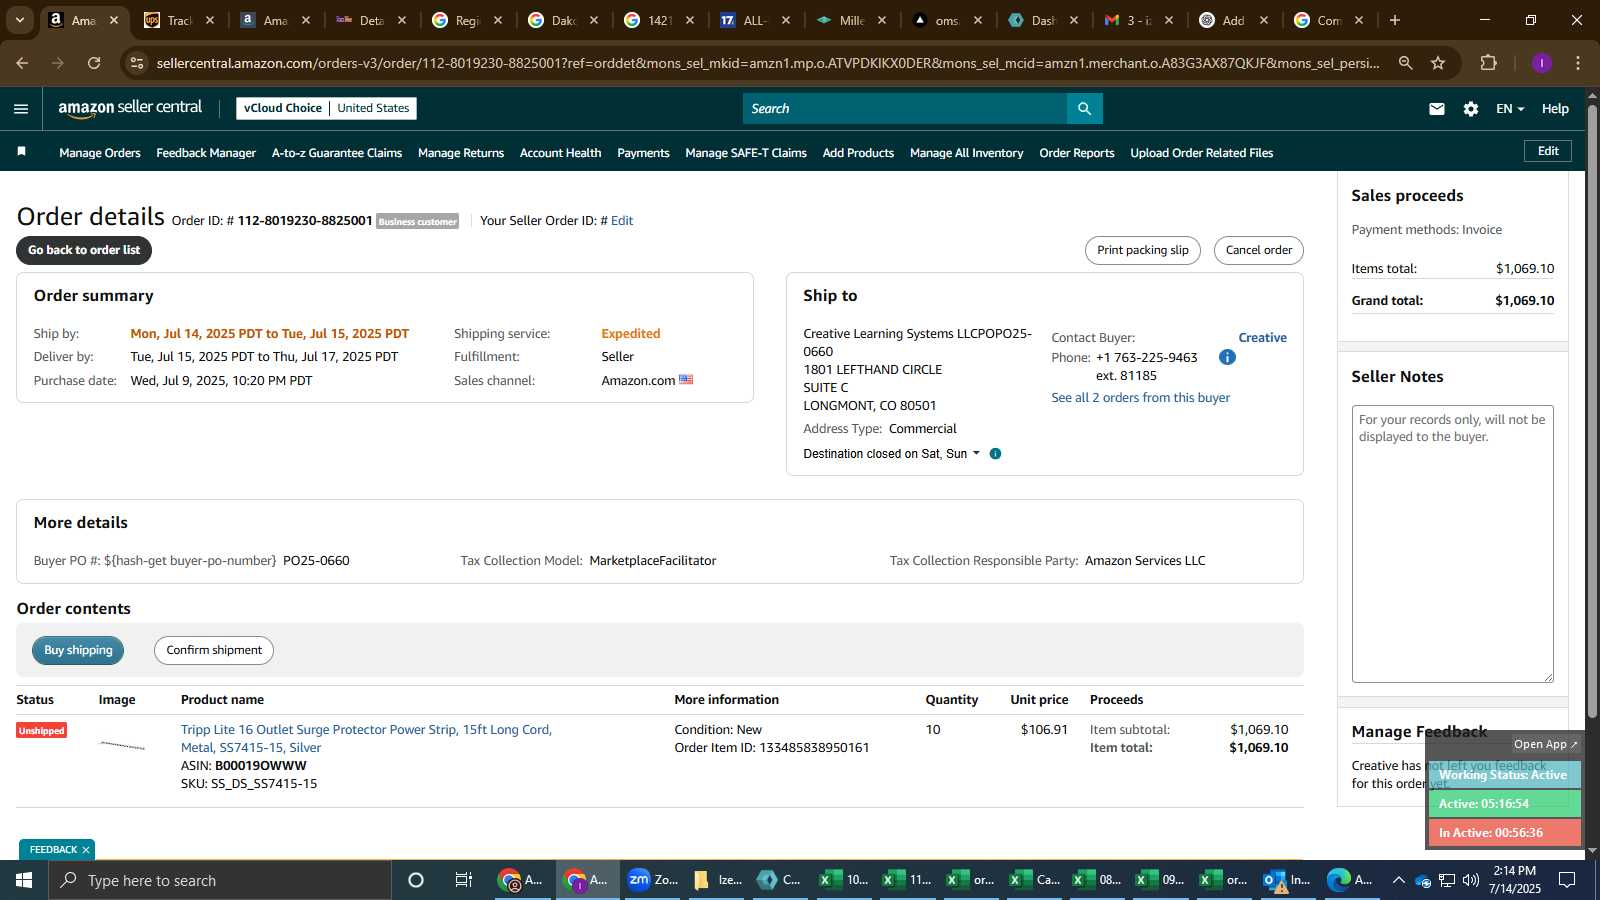Click the info icon next to phone number
This screenshot has width=1600, height=900.
[x=1227, y=357]
